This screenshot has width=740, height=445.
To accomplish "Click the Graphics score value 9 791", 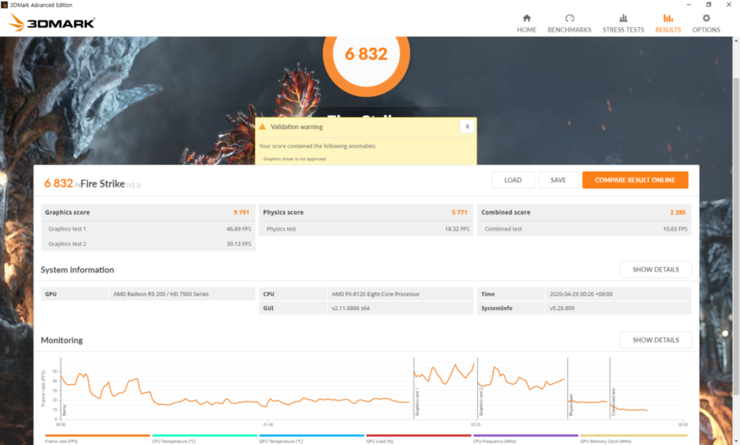I will pos(241,212).
